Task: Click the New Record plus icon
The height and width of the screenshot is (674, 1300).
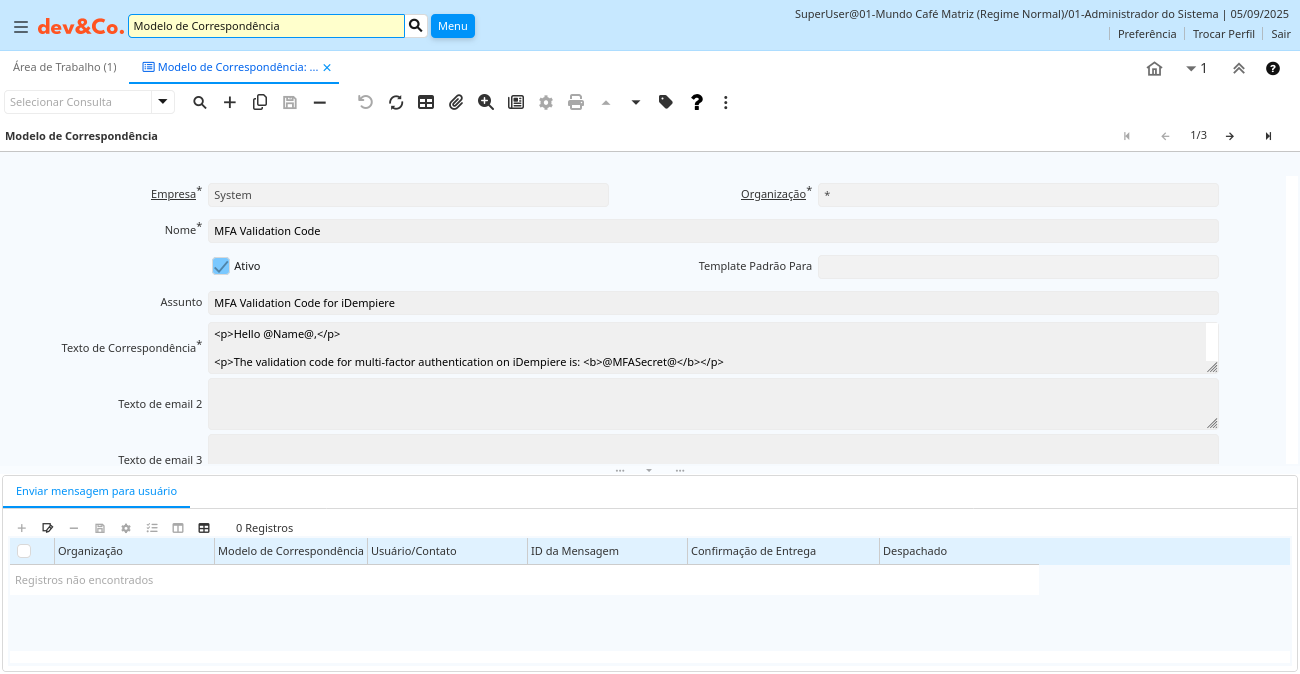Action: click(x=230, y=102)
